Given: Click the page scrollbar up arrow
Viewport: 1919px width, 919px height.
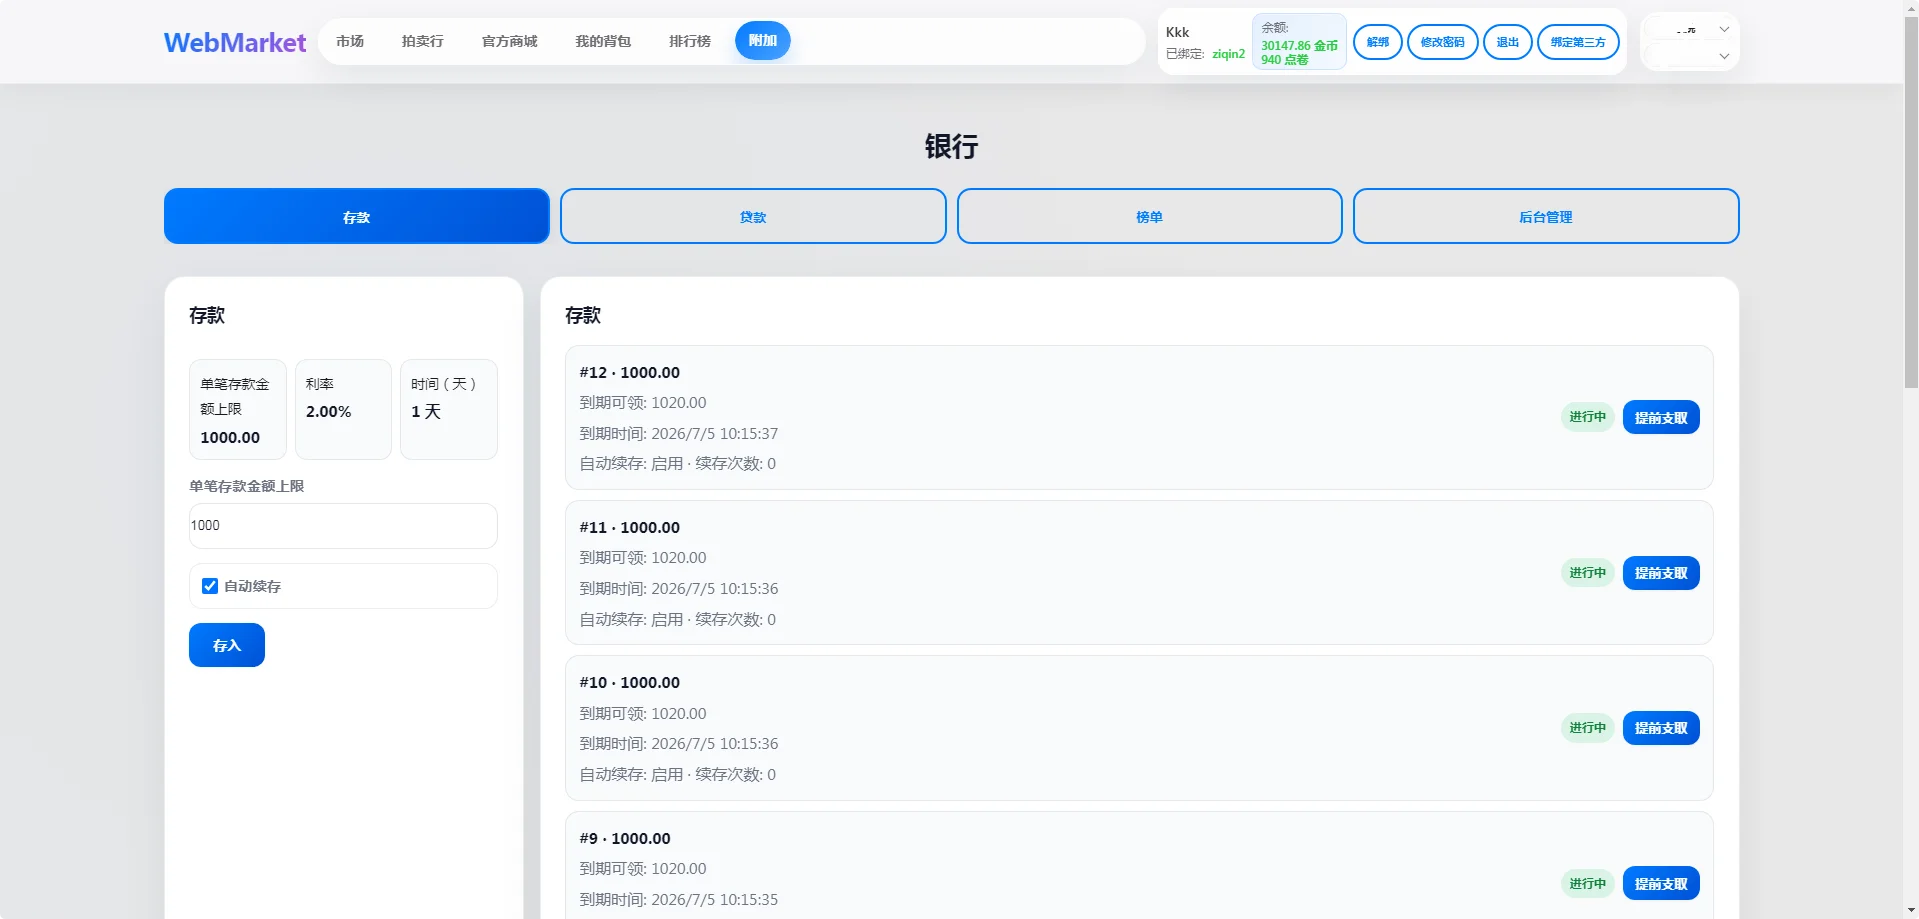Looking at the screenshot, I should [x=1911, y=8].
